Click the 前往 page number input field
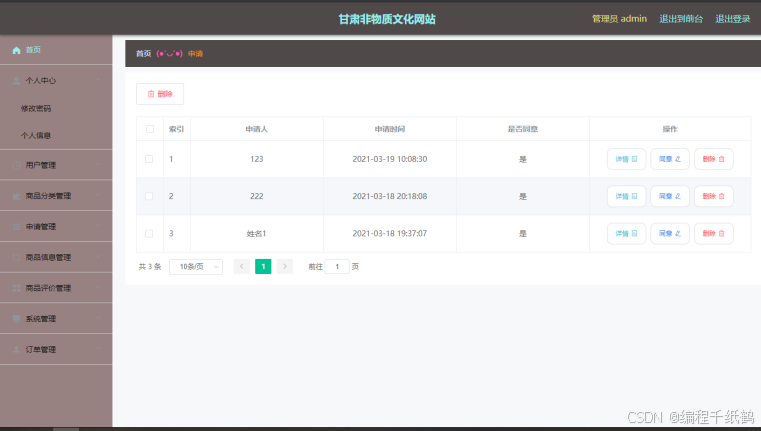 [337, 266]
